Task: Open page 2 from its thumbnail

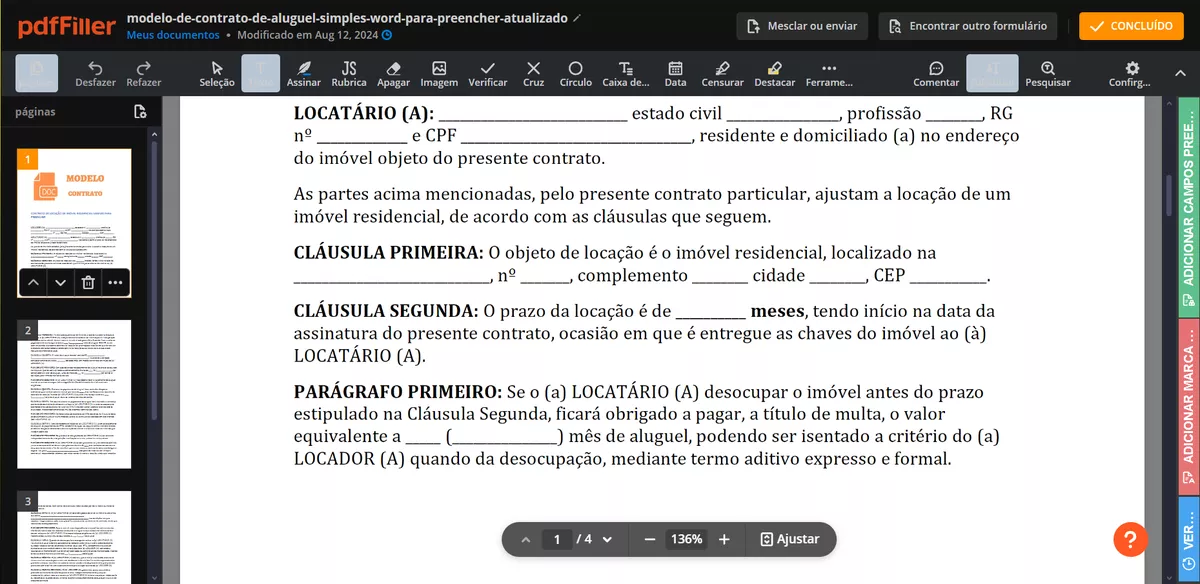Action: tap(73, 393)
